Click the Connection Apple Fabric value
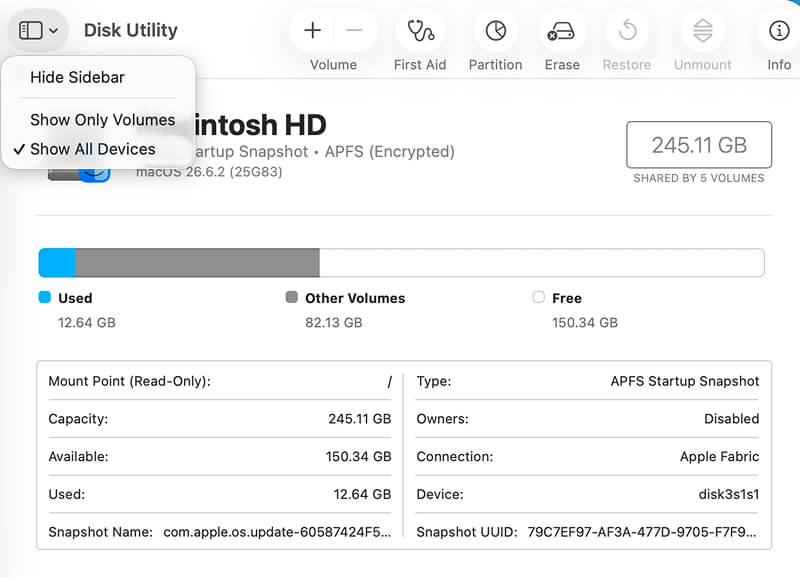This screenshot has width=800, height=578. pyautogui.click(x=719, y=457)
